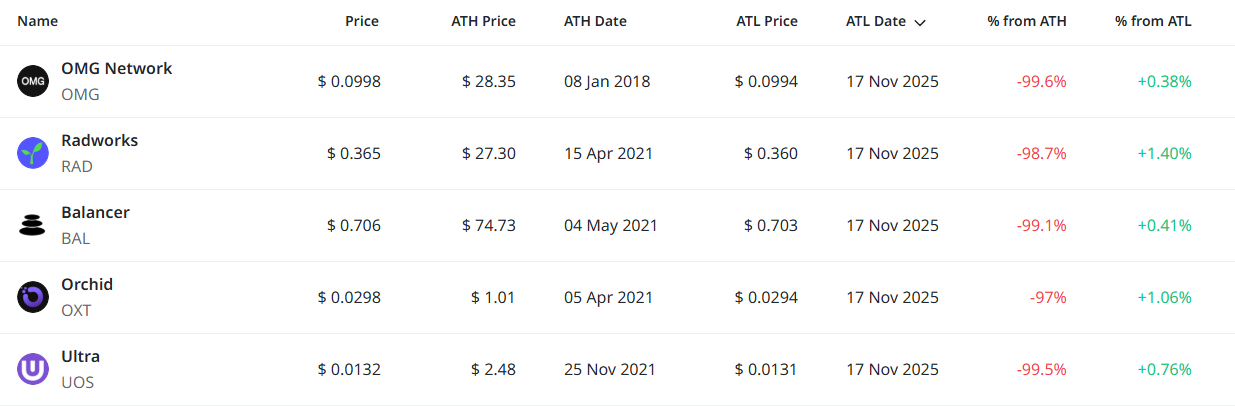The width and height of the screenshot is (1235, 406).
Task: Open the Radworks coin link
Action: click(x=99, y=141)
